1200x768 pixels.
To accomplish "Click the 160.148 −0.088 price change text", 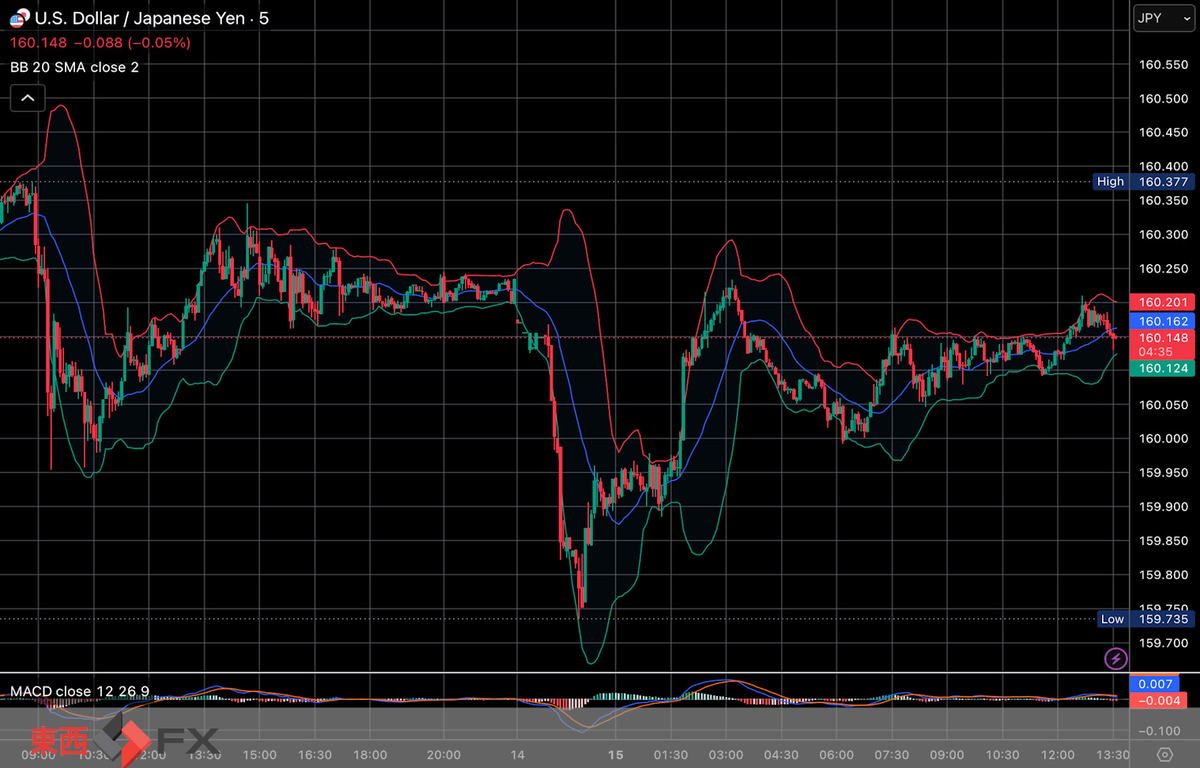I will [100, 43].
